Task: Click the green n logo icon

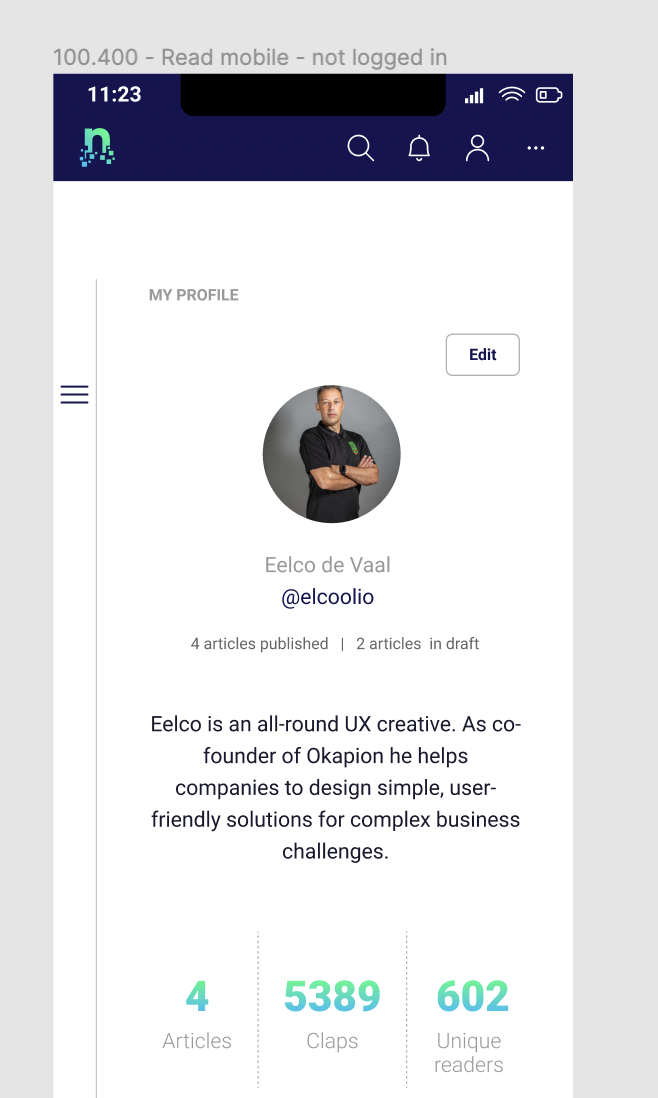Action: [x=97, y=148]
